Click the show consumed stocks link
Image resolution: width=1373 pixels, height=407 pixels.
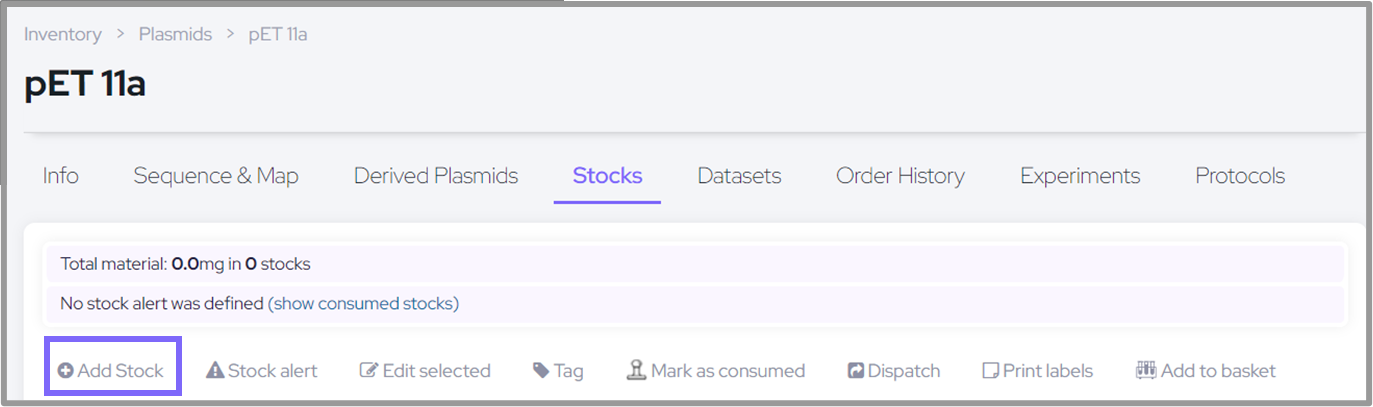tap(363, 303)
